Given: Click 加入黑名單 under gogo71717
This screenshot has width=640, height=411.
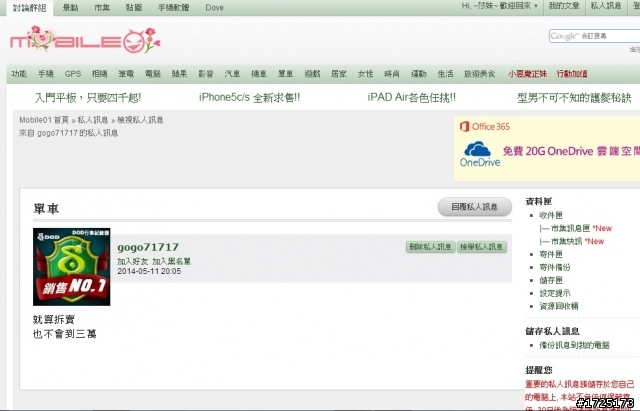Looking at the screenshot, I should [x=171, y=261].
